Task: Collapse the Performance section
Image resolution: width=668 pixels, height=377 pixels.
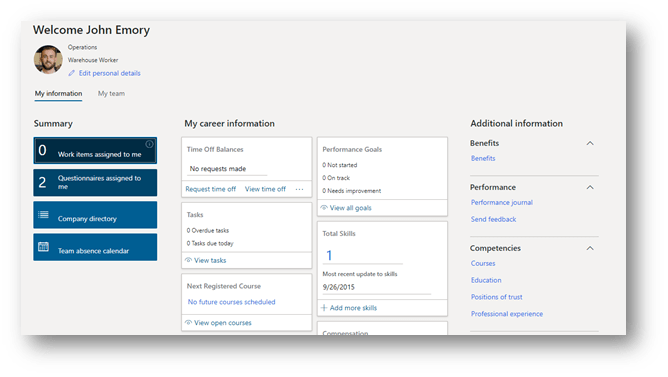Action: tap(590, 187)
